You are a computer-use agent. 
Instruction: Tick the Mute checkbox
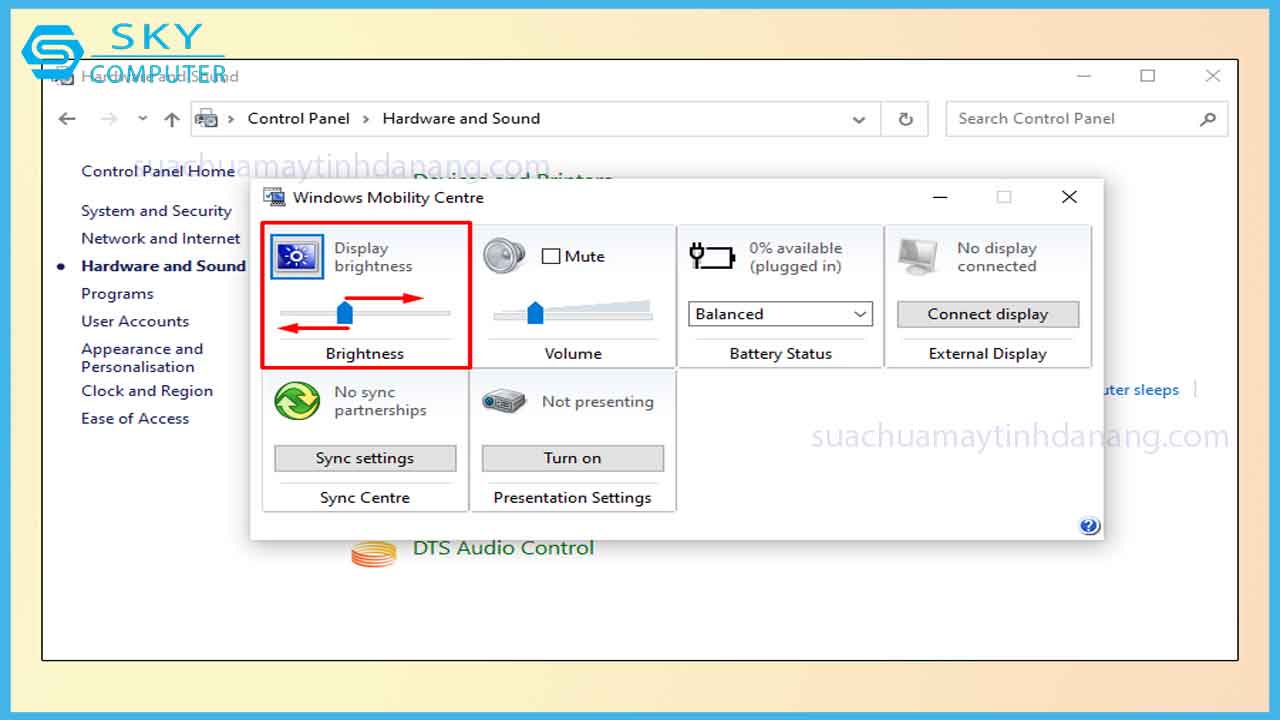pos(550,256)
